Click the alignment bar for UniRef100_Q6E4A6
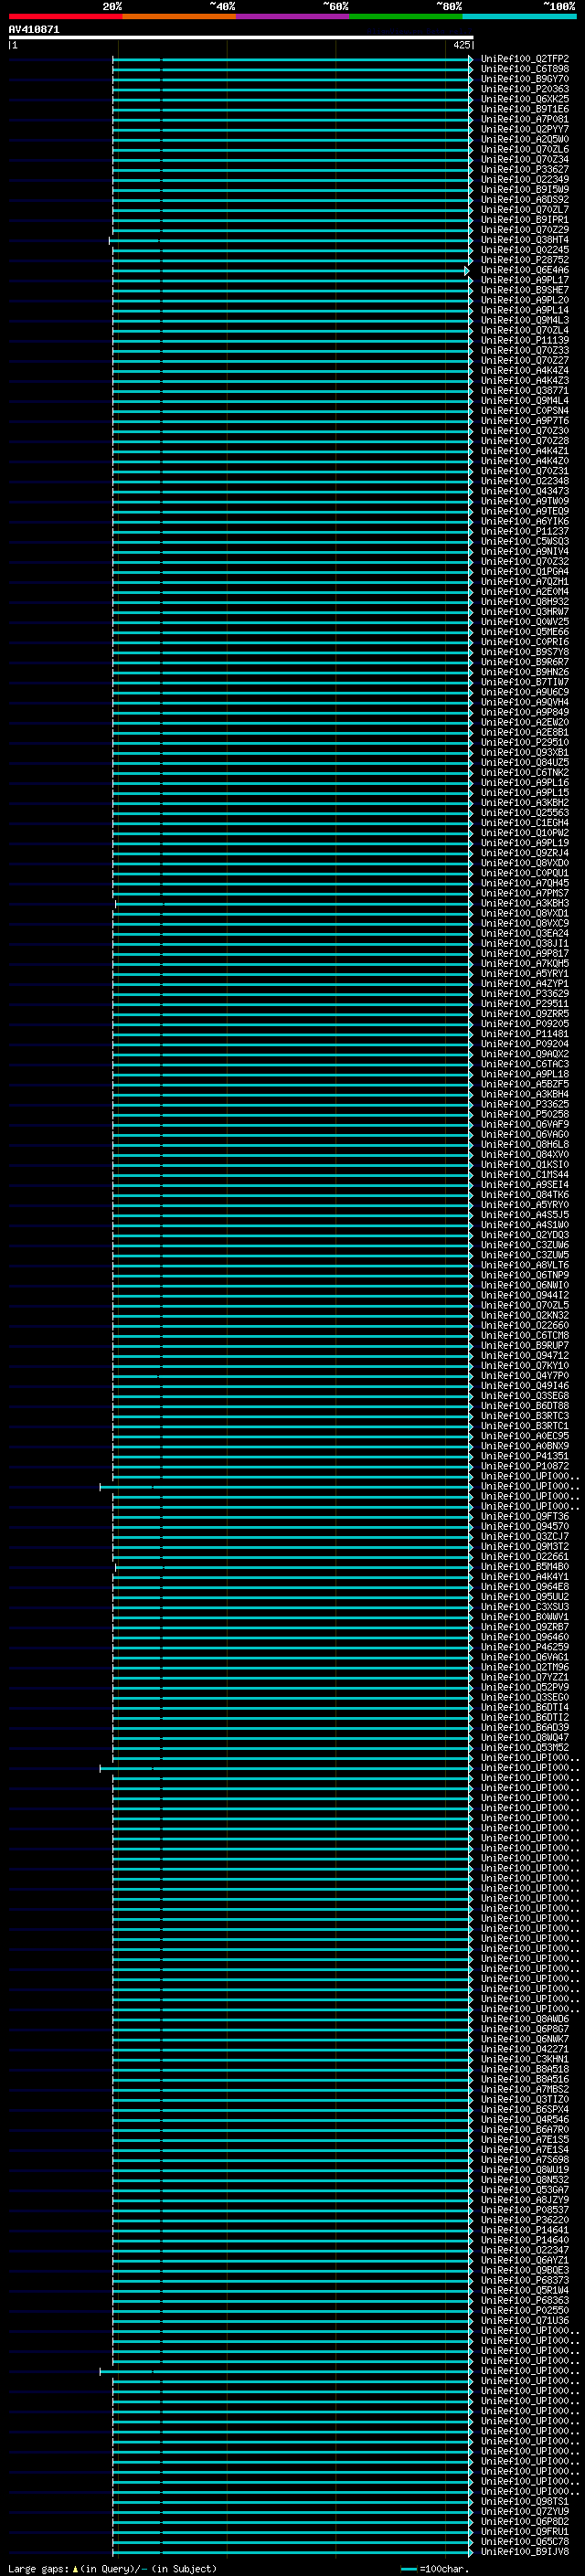The height and width of the screenshot is (2576, 585). [292, 271]
